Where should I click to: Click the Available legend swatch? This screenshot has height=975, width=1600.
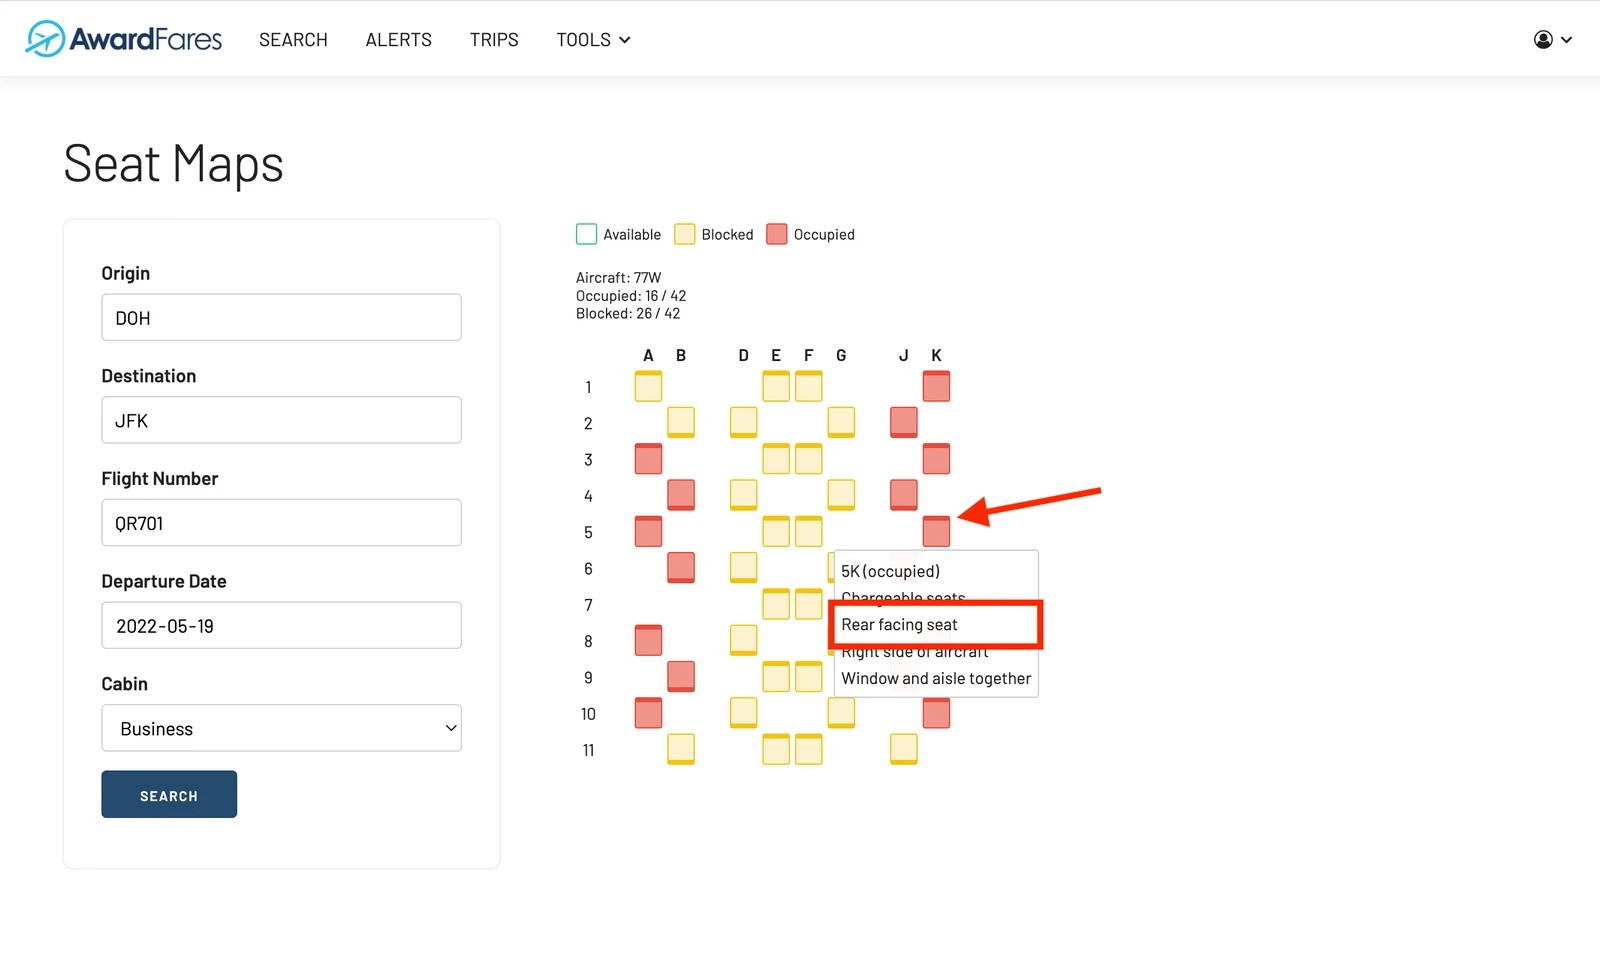pos(586,234)
